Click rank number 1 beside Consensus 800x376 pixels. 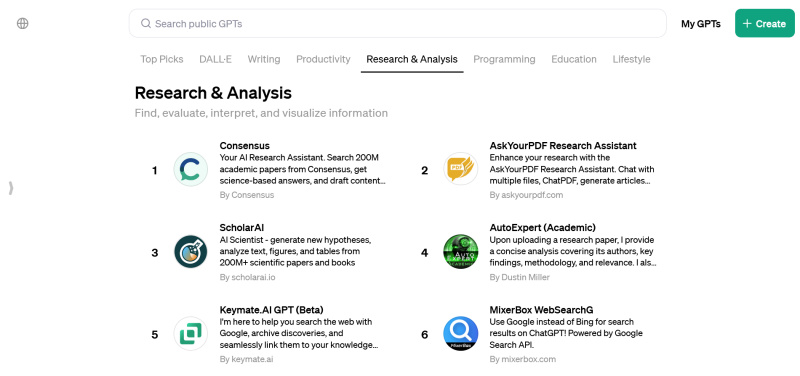tap(155, 170)
